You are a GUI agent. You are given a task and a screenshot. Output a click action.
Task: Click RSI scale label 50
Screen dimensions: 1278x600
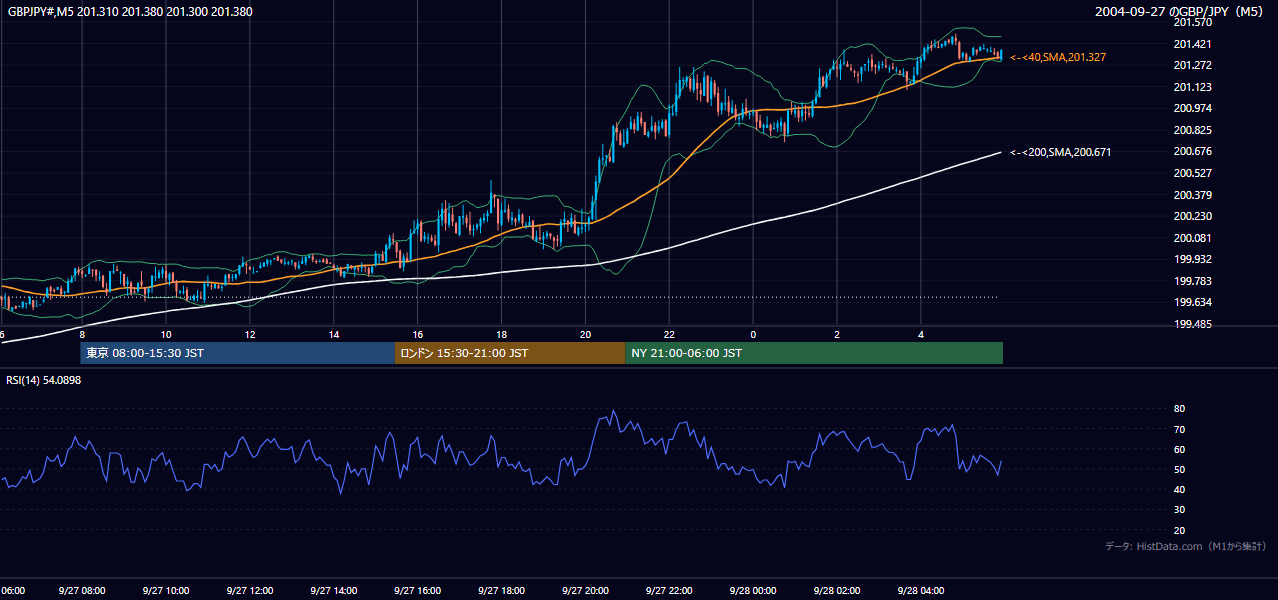pos(1179,469)
